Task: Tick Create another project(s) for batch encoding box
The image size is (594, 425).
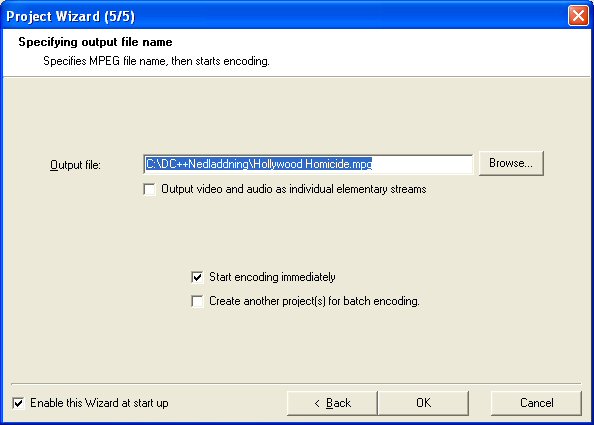Action: pos(197,302)
